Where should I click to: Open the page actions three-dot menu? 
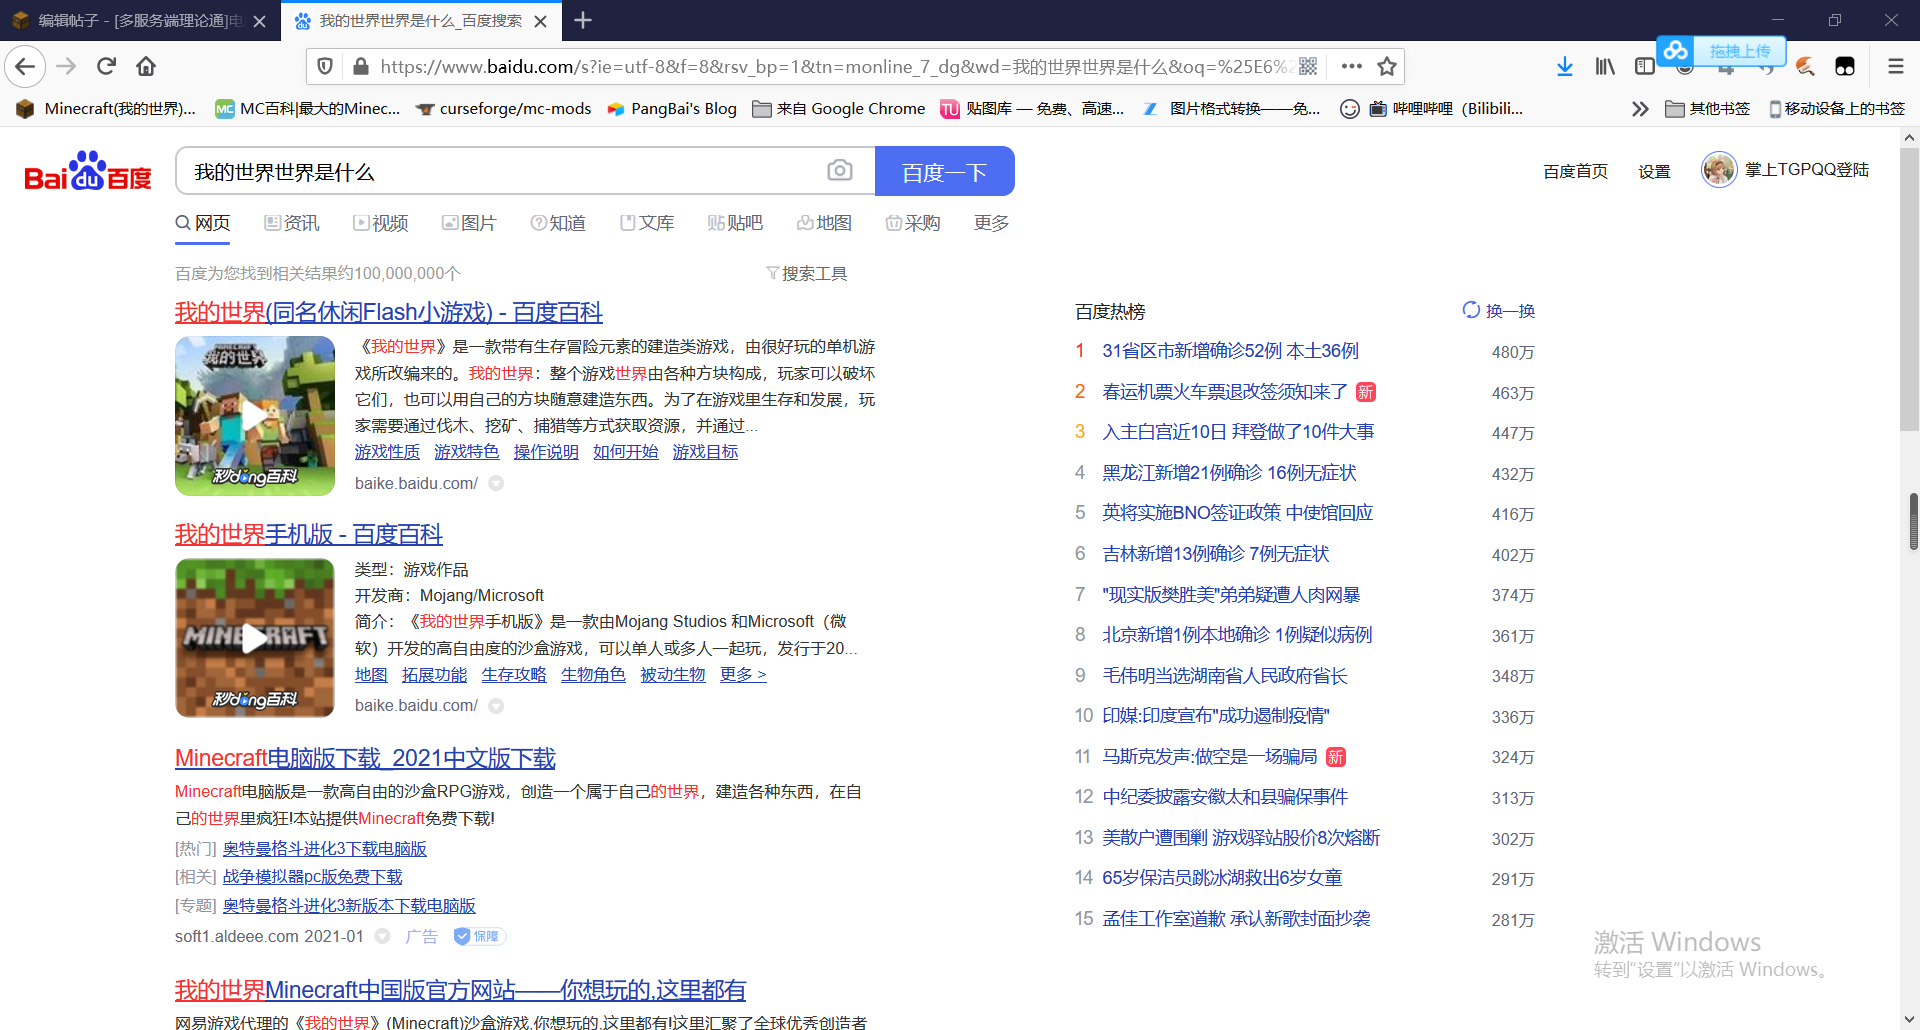tap(1352, 67)
